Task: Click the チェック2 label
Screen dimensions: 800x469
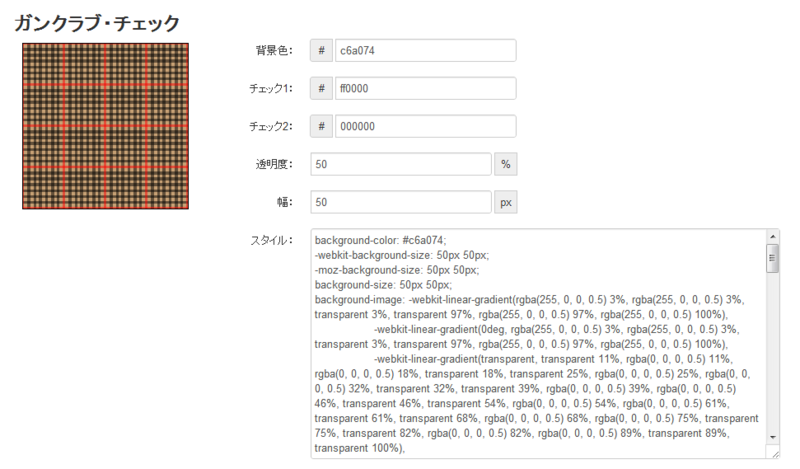Action: coord(271,126)
